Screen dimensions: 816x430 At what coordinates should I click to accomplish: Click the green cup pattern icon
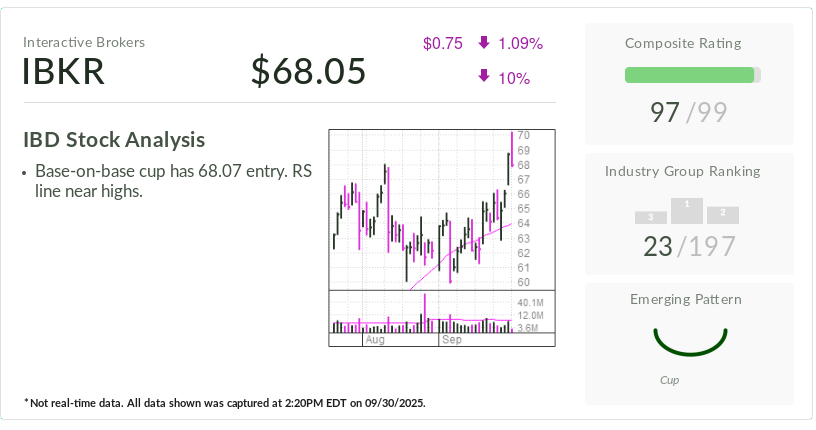click(688, 341)
